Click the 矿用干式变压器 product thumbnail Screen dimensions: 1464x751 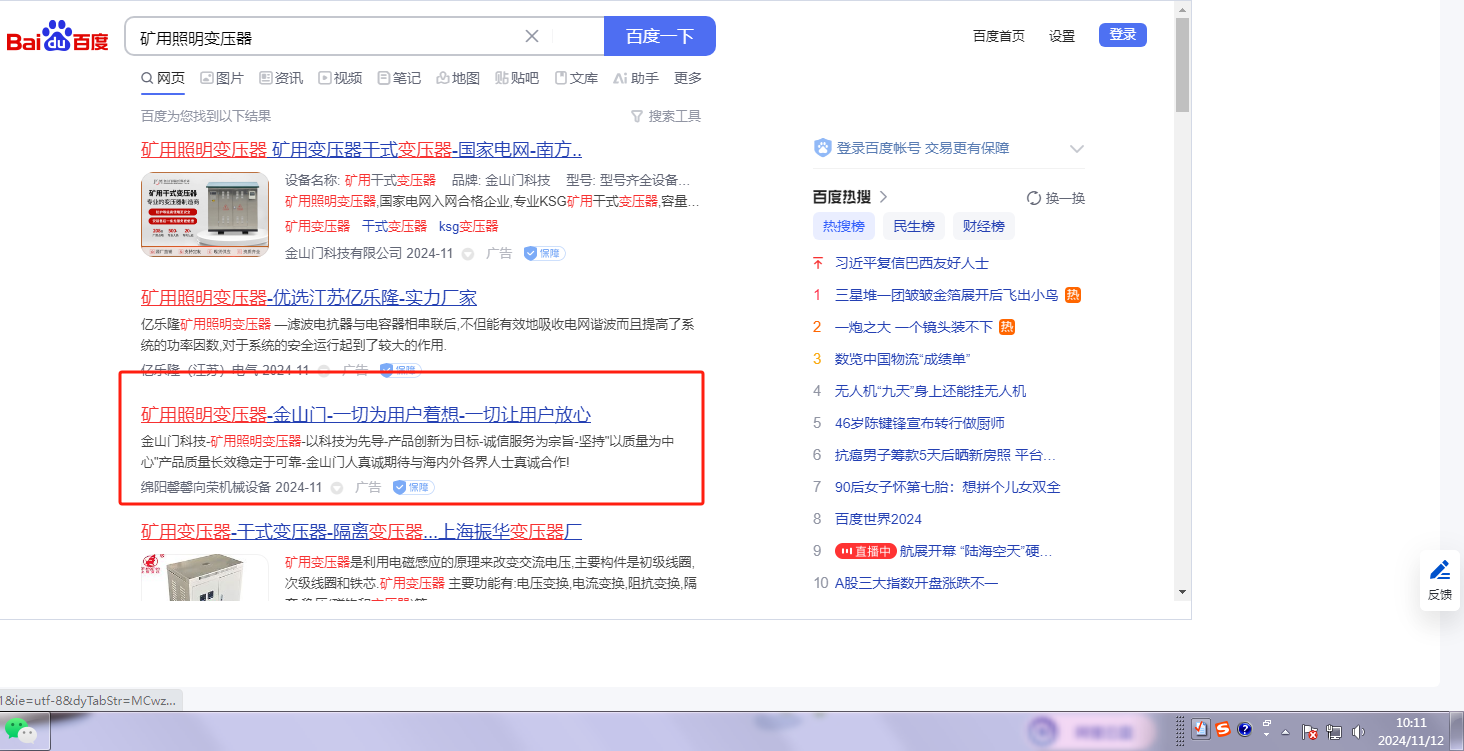point(205,216)
